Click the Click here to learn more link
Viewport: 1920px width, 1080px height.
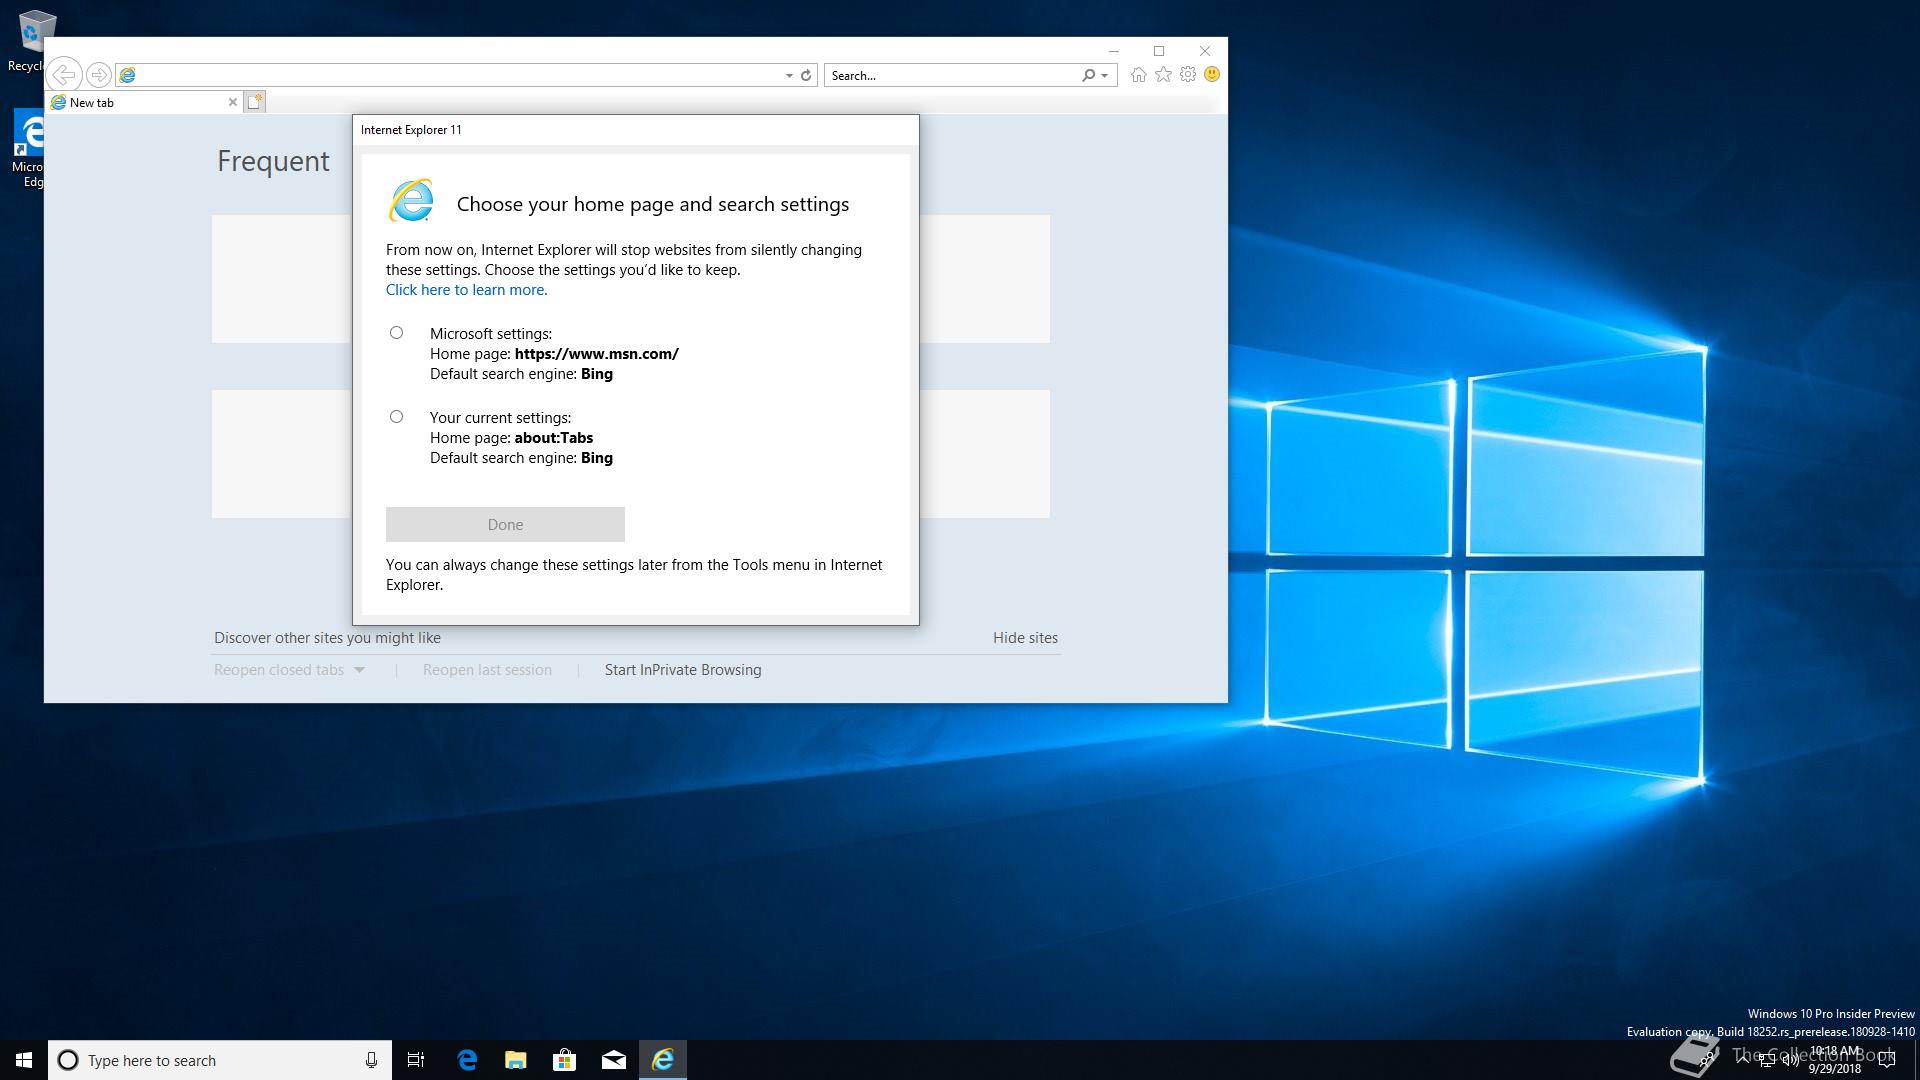pyautogui.click(x=466, y=290)
